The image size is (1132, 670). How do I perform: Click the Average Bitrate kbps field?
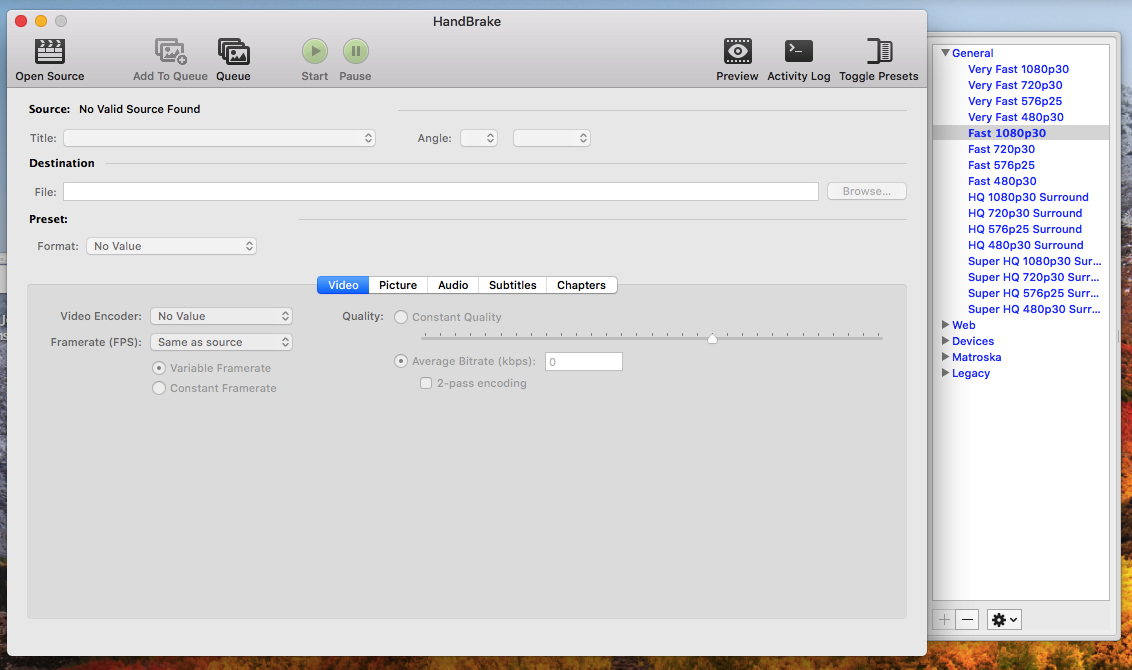click(583, 362)
